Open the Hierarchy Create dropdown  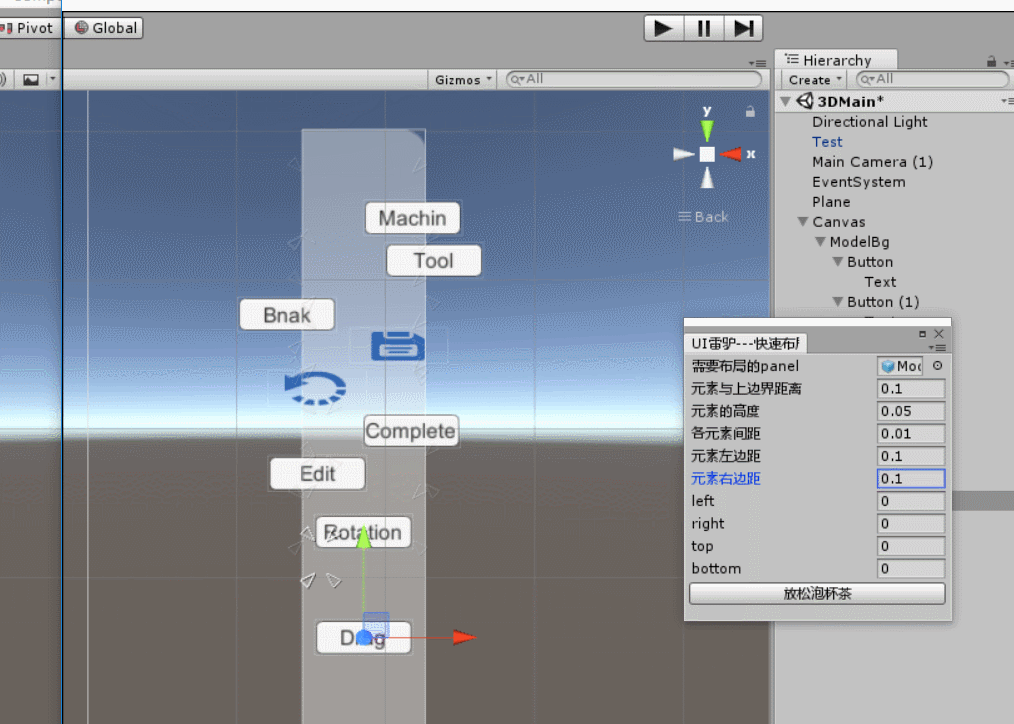pyautogui.click(x=814, y=80)
